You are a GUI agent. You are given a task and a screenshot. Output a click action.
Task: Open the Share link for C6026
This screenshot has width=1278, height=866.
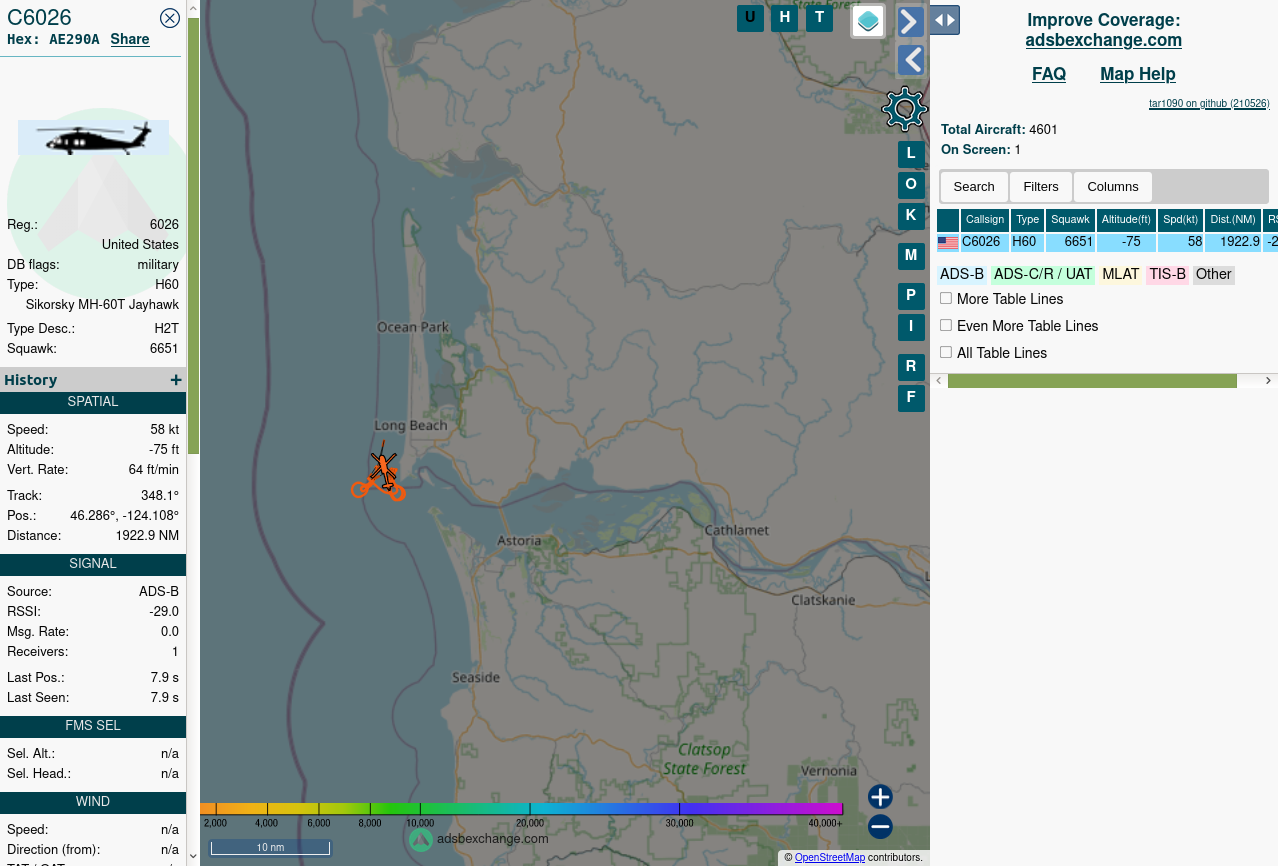130,39
